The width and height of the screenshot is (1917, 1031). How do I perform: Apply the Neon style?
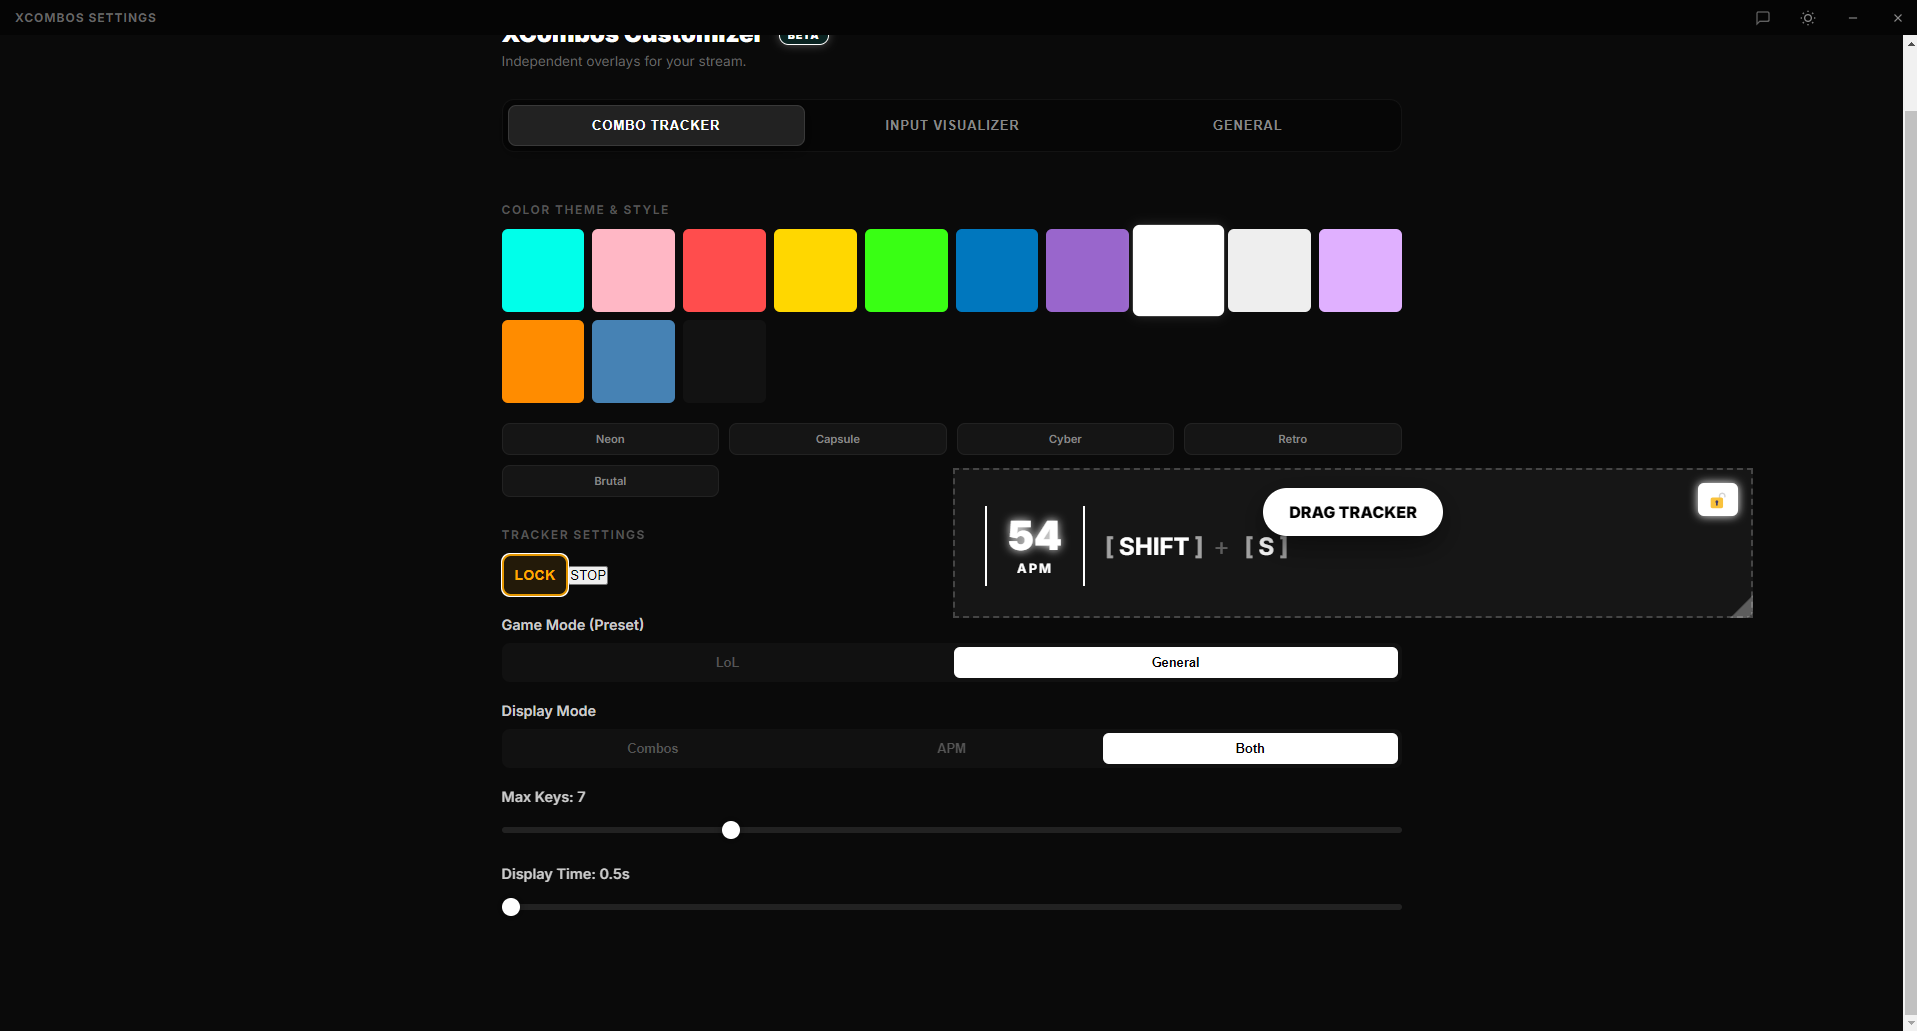coord(609,438)
